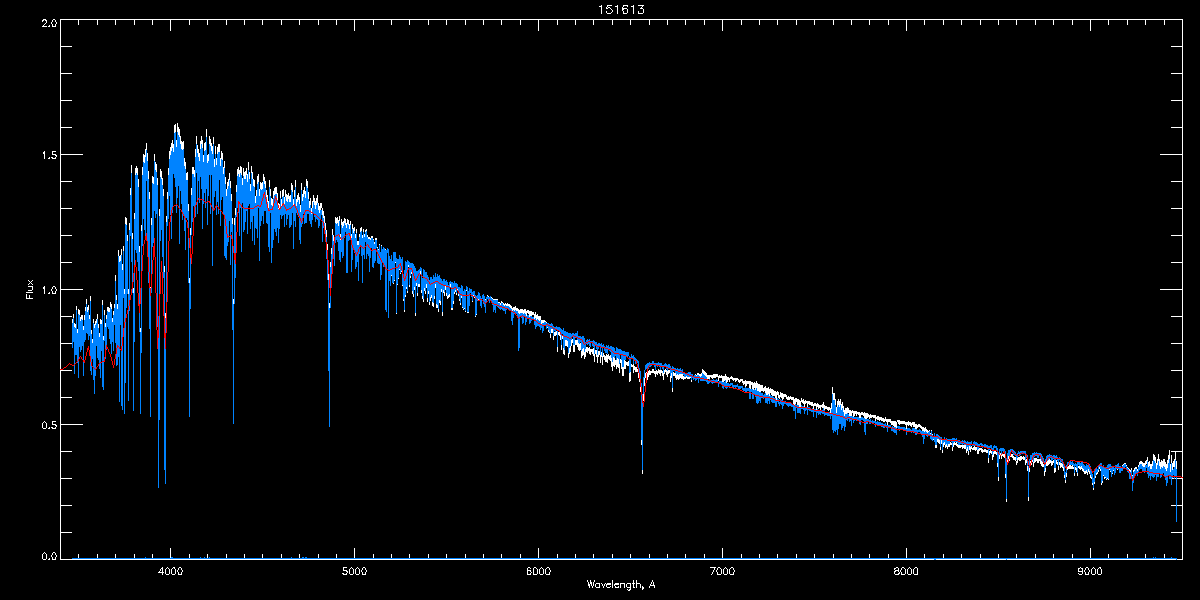Click the 1.5 y-axis tick label
This screenshot has width=1200, height=600.
click(48, 155)
